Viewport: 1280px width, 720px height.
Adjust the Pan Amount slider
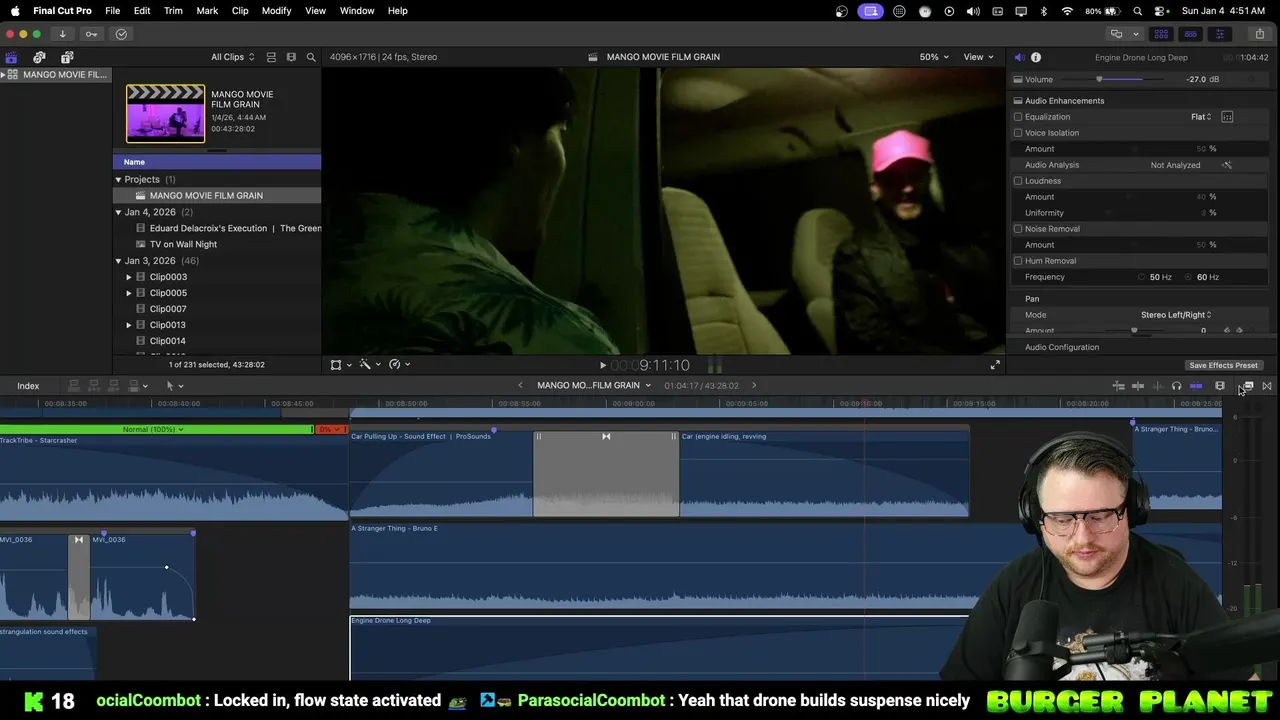pos(1134,330)
